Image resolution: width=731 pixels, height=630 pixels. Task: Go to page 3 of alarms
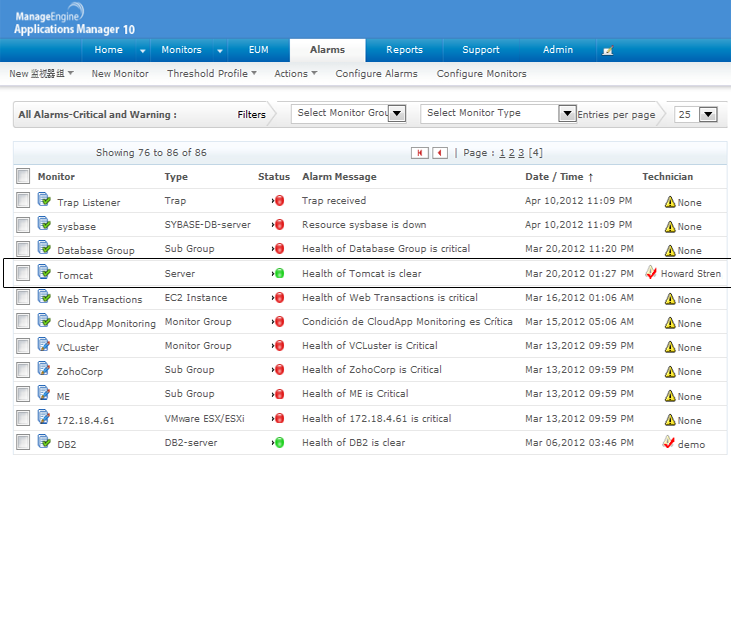pos(521,153)
